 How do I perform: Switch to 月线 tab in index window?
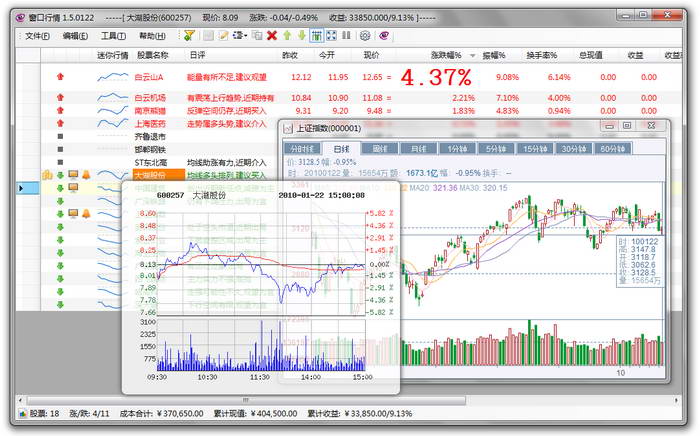[x=418, y=149]
